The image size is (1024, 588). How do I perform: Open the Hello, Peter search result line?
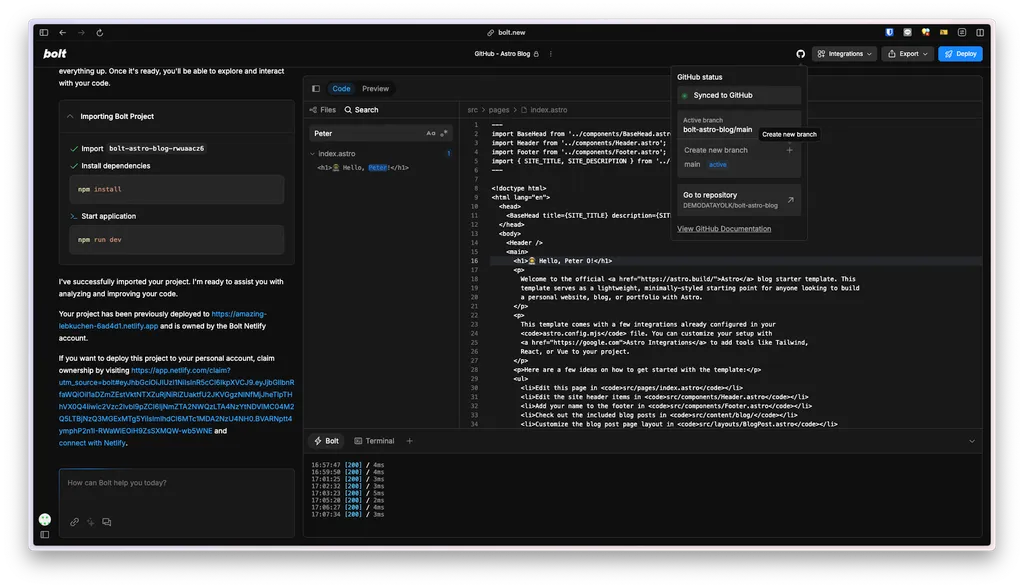pyautogui.click(x=363, y=168)
